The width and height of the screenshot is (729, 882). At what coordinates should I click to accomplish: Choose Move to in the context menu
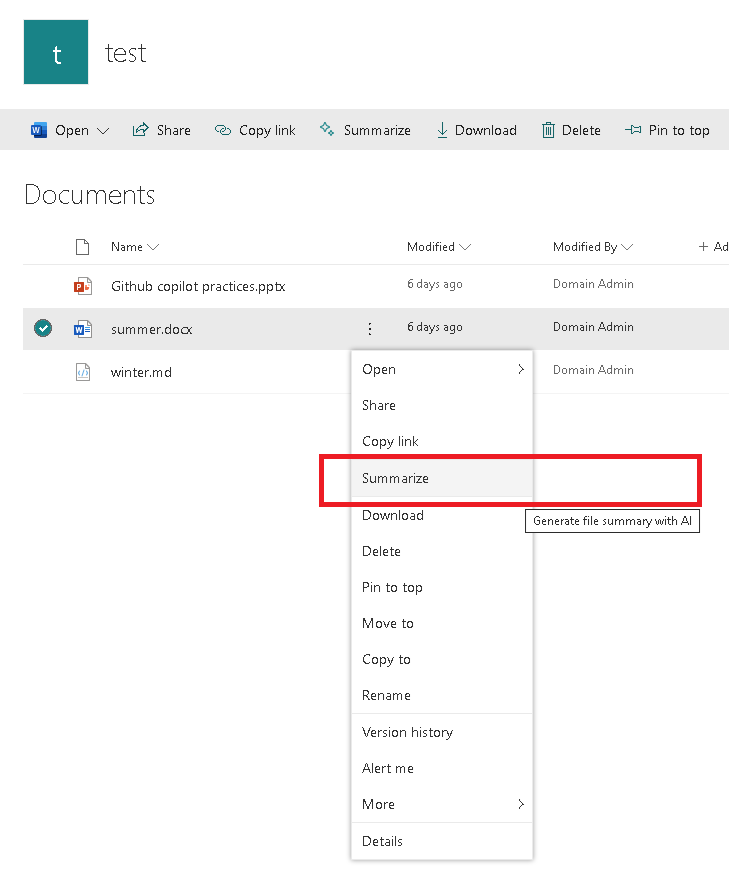pos(442,623)
